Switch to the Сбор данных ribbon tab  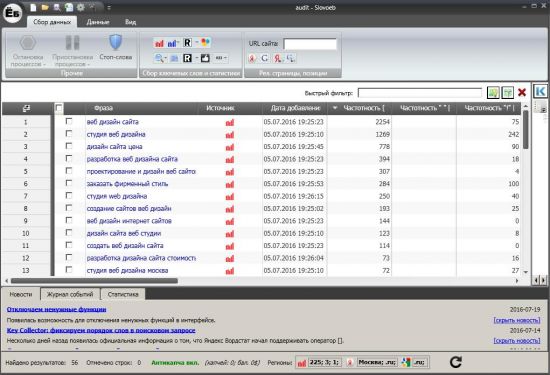click(x=52, y=22)
